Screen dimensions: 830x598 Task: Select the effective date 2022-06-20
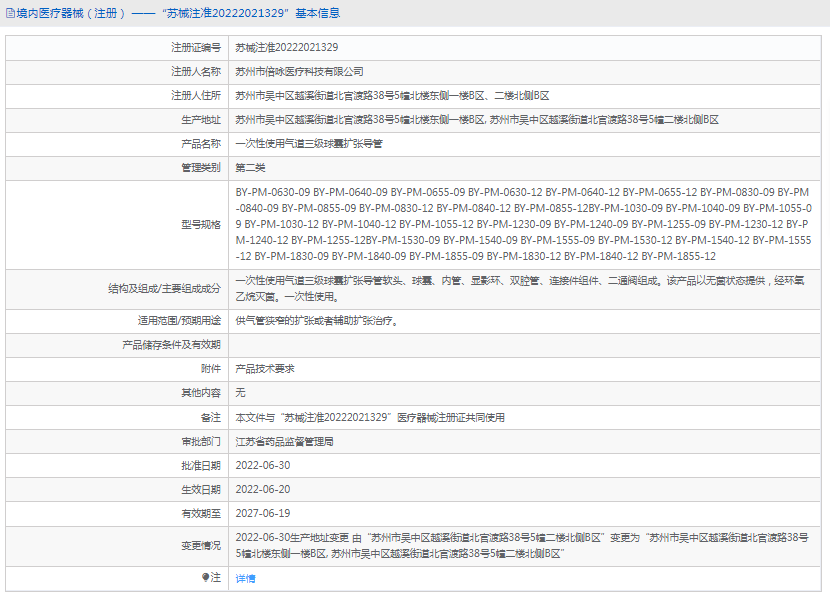263,490
